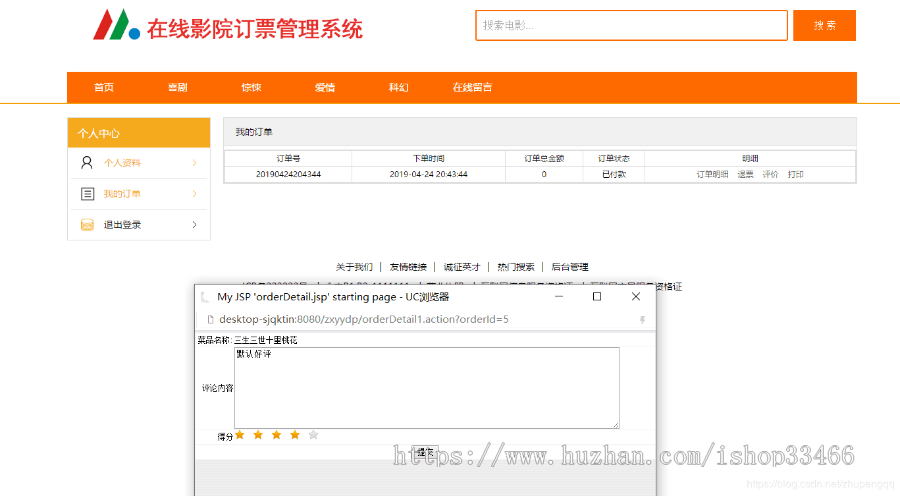Expand the 我的订单 chevron arrow

[x=194, y=194]
